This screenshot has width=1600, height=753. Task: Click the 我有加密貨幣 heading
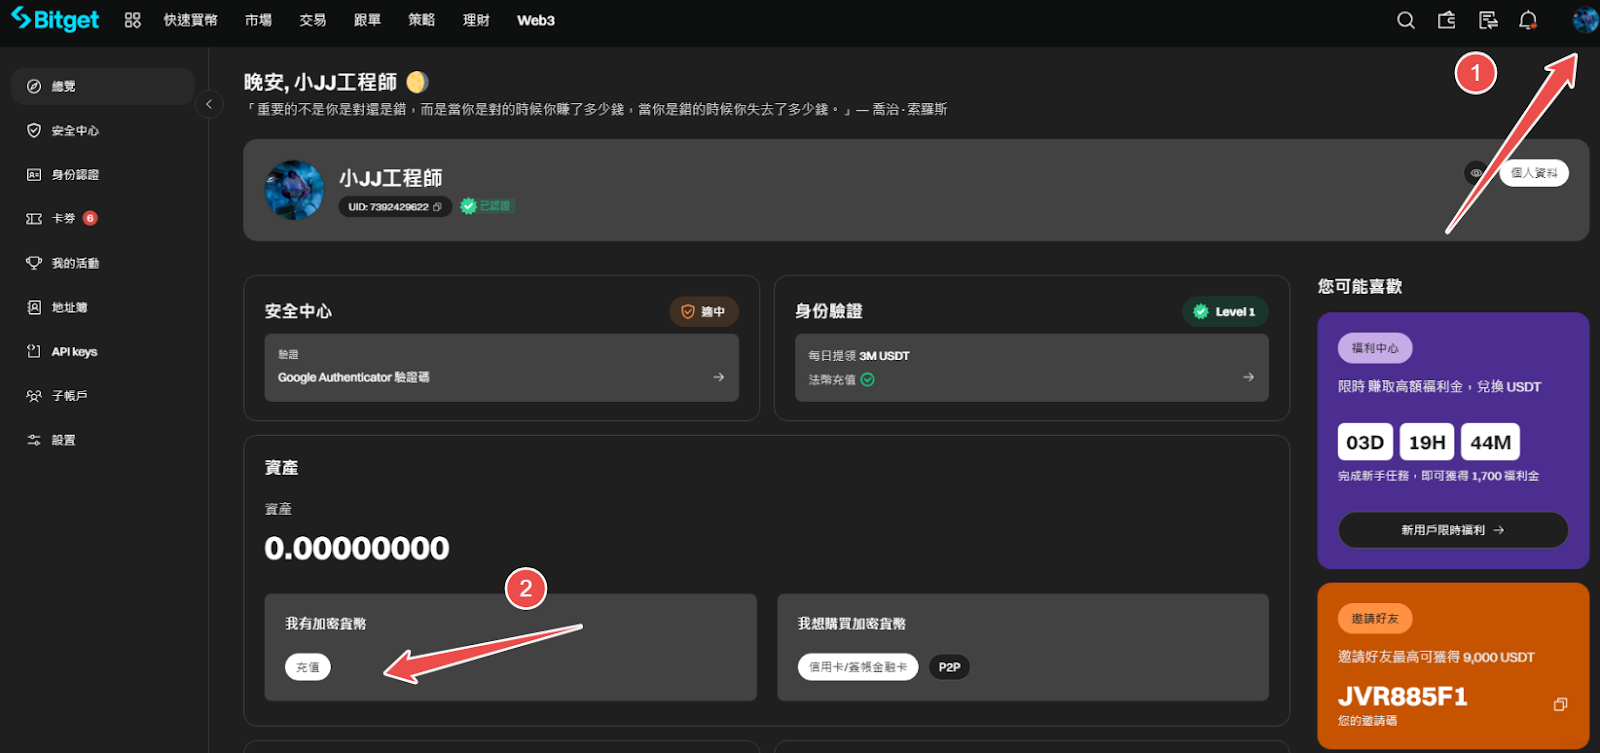point(326,624)
